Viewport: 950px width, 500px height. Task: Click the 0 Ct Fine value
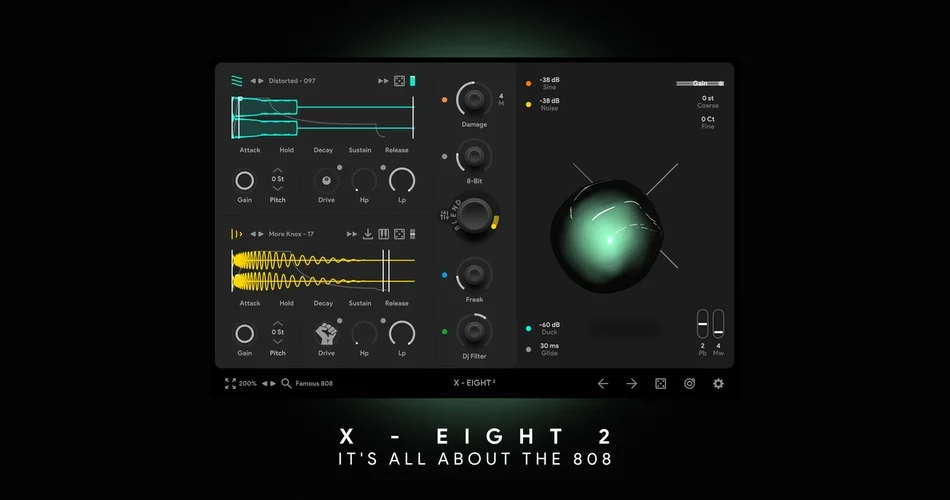708,119
